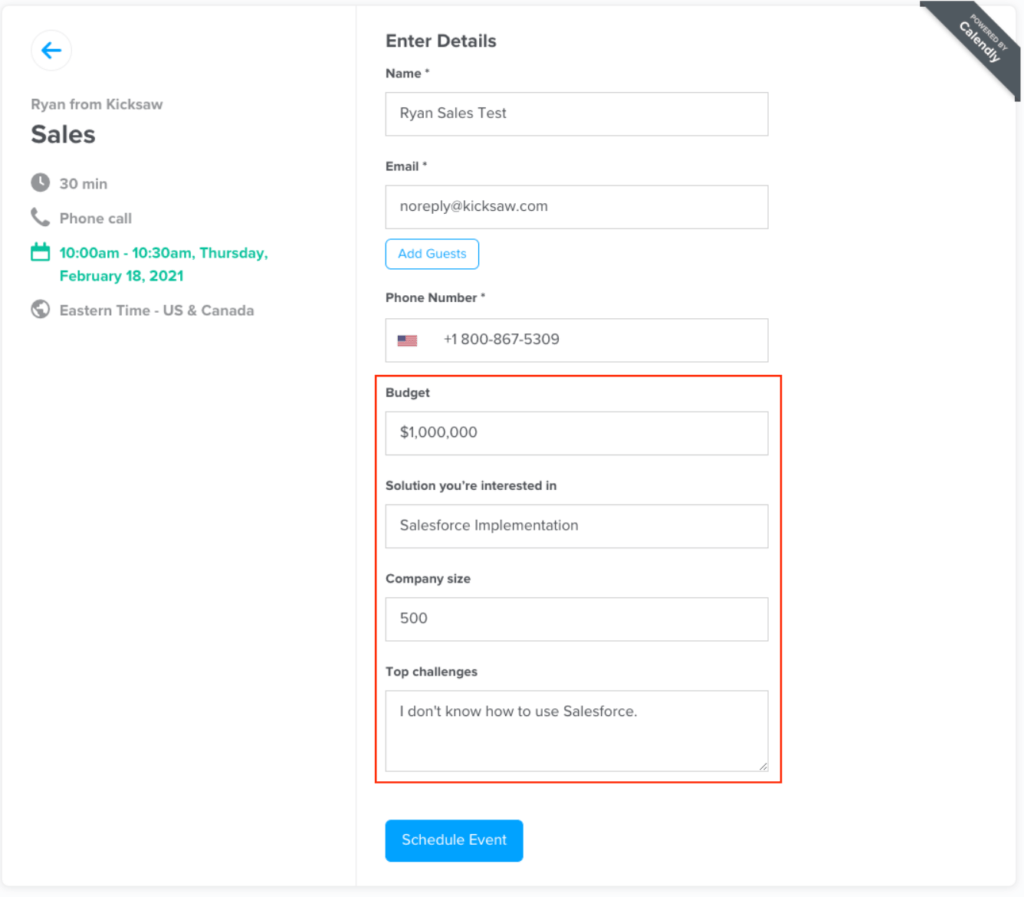This screenshot has width=1024, height=897.
Task: Click the 'Phone call' text
Action: point(95,219)
